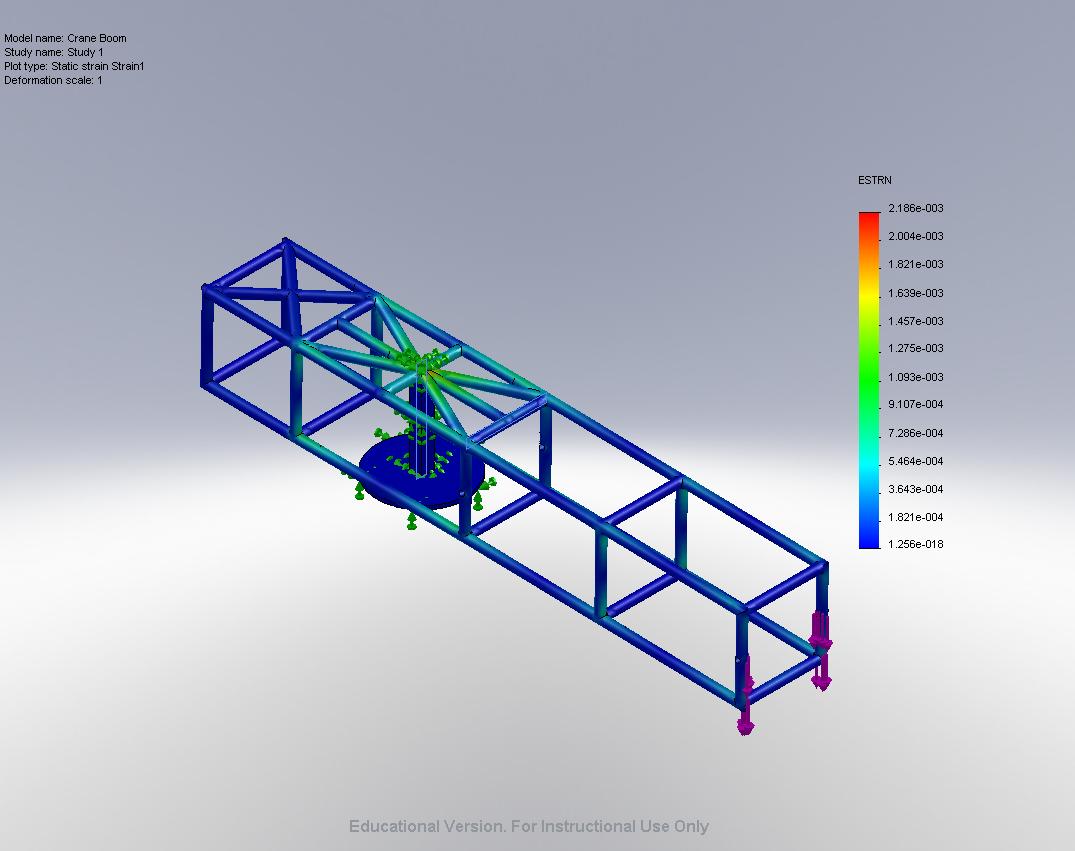Screen dimensions: 1075x851
Task: Click the 3.643e-004 legend value
Action: 916,489
